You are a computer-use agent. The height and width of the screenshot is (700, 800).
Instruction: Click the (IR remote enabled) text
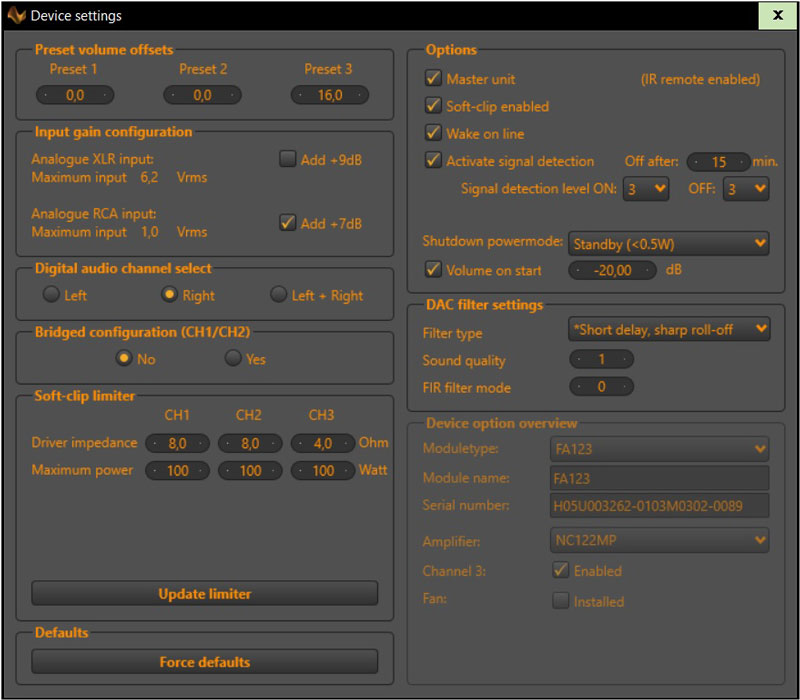pyautogui.click(x=700, y=79)
